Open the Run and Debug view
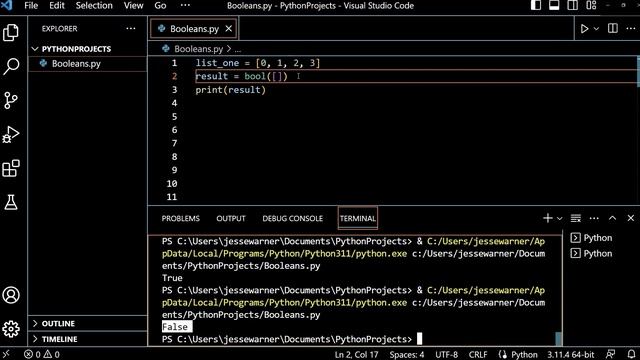640x360 pixels. pyautogui.click(x=11, y=134)
